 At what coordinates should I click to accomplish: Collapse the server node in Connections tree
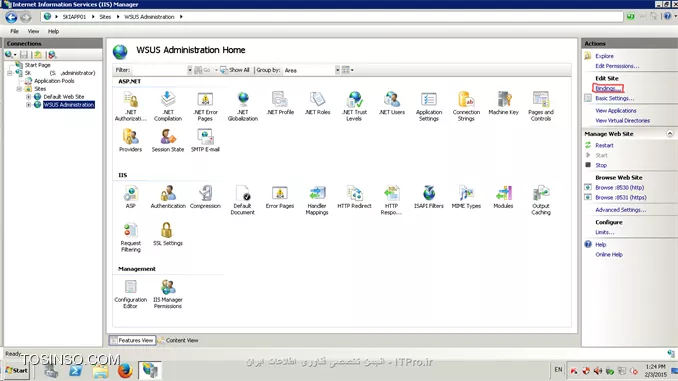point(10,73)
